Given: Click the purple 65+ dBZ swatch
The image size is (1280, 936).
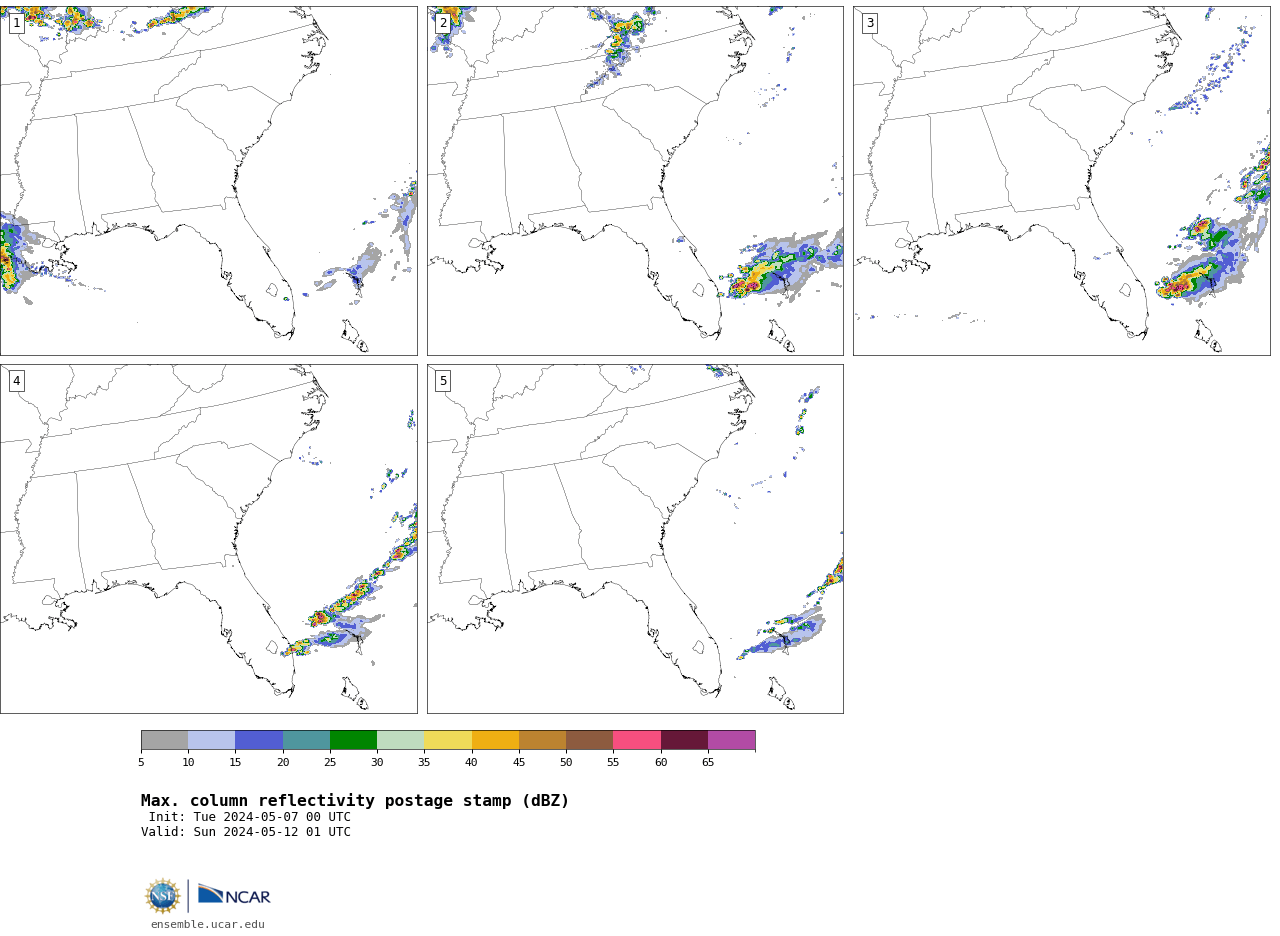Looking at the screenshot, I should (731, 740).
